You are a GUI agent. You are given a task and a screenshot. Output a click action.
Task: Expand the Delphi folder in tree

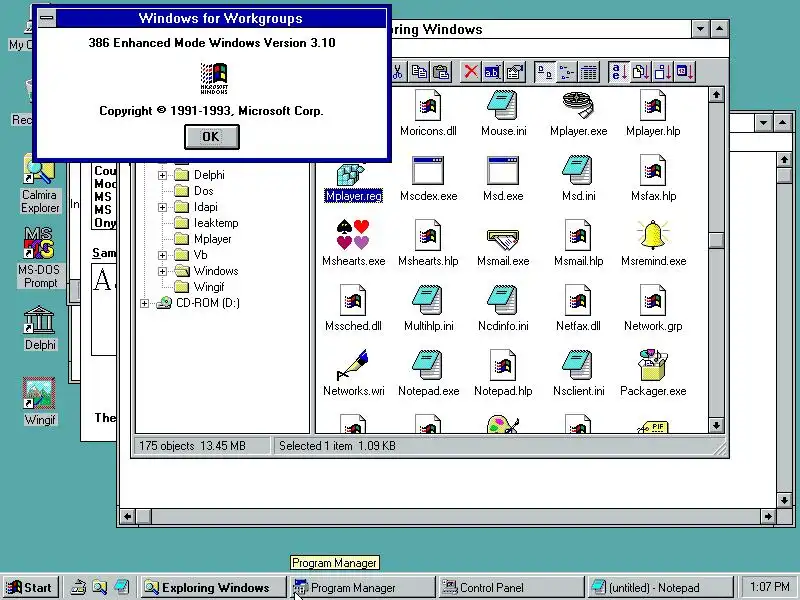click(162, 175)
